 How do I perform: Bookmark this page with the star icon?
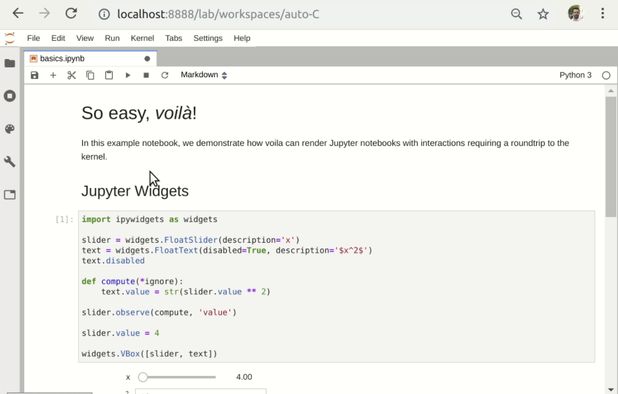(543, 14)
